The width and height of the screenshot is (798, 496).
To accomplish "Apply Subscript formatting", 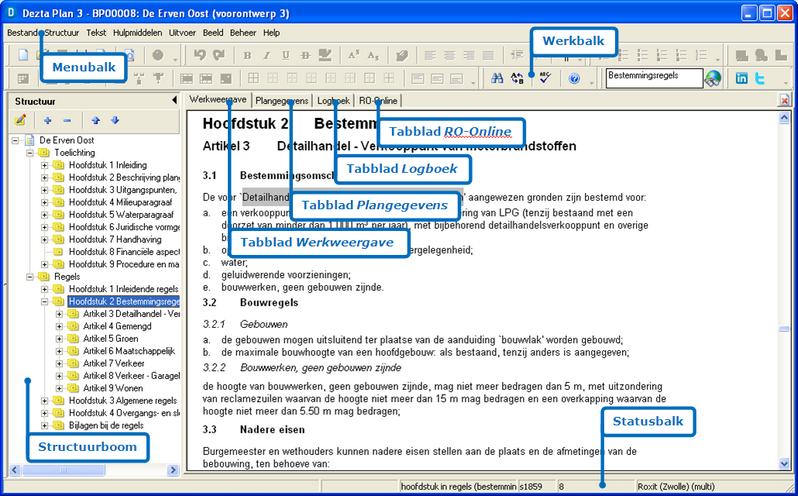I will pos(373,55).
